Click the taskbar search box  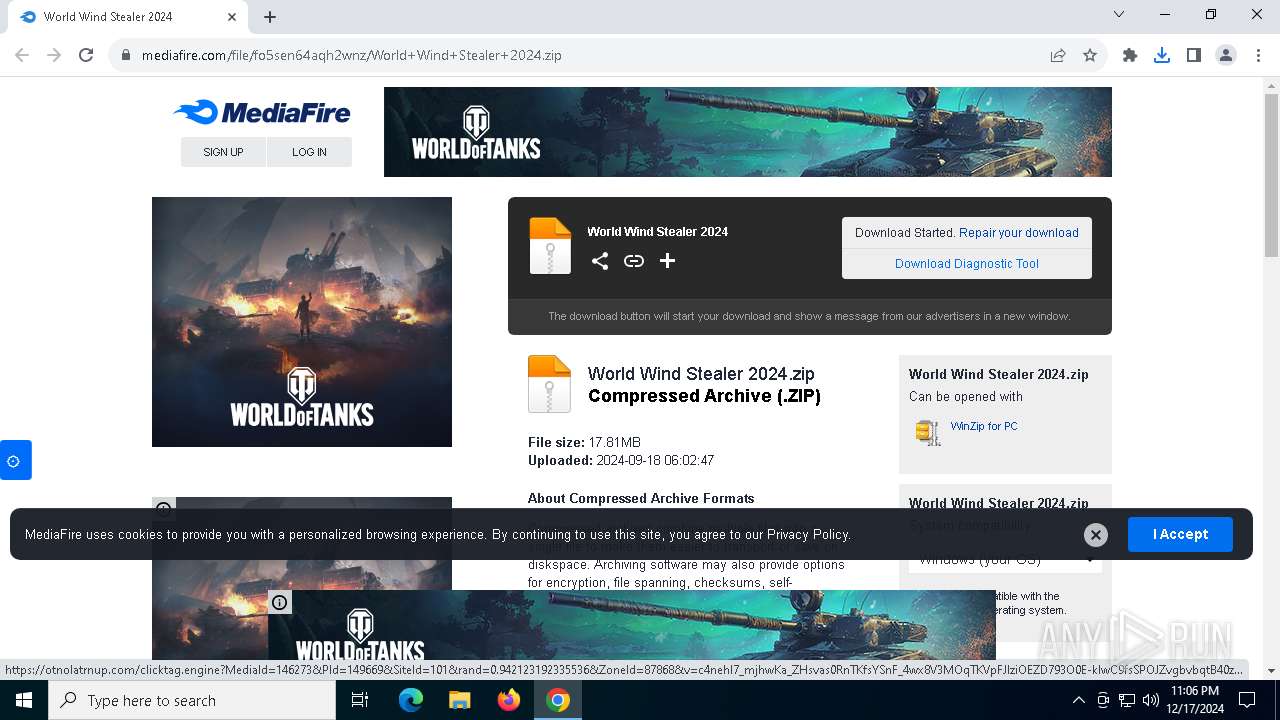point(192,700)
